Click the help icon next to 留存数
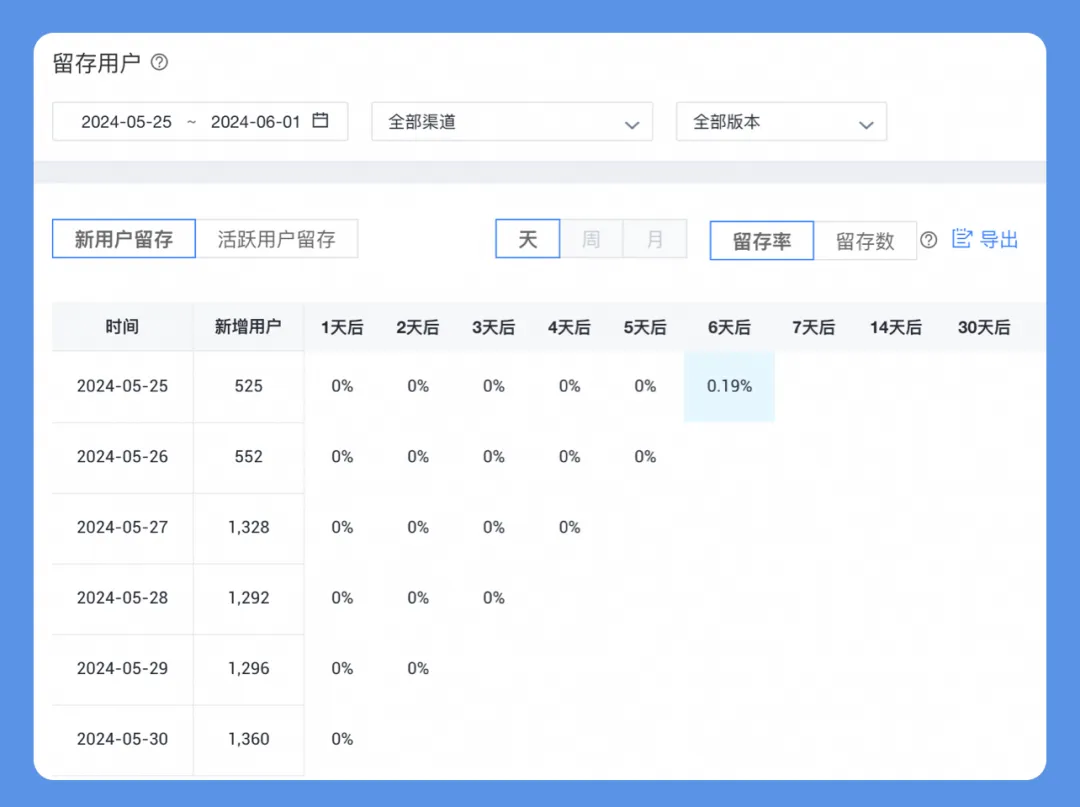 (928, 240)
